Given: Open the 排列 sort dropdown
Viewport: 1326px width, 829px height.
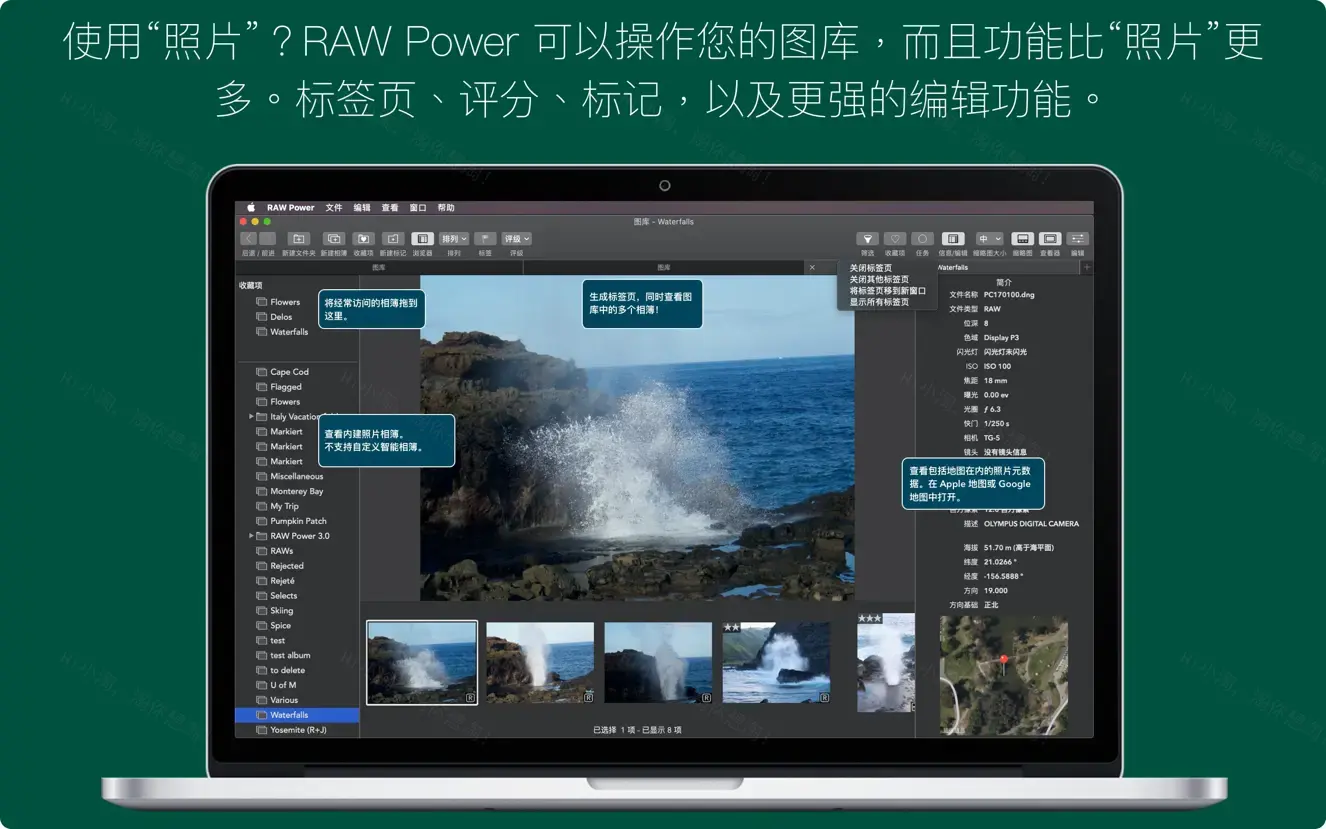Looking at the screenshot, I should coord(454,238).
